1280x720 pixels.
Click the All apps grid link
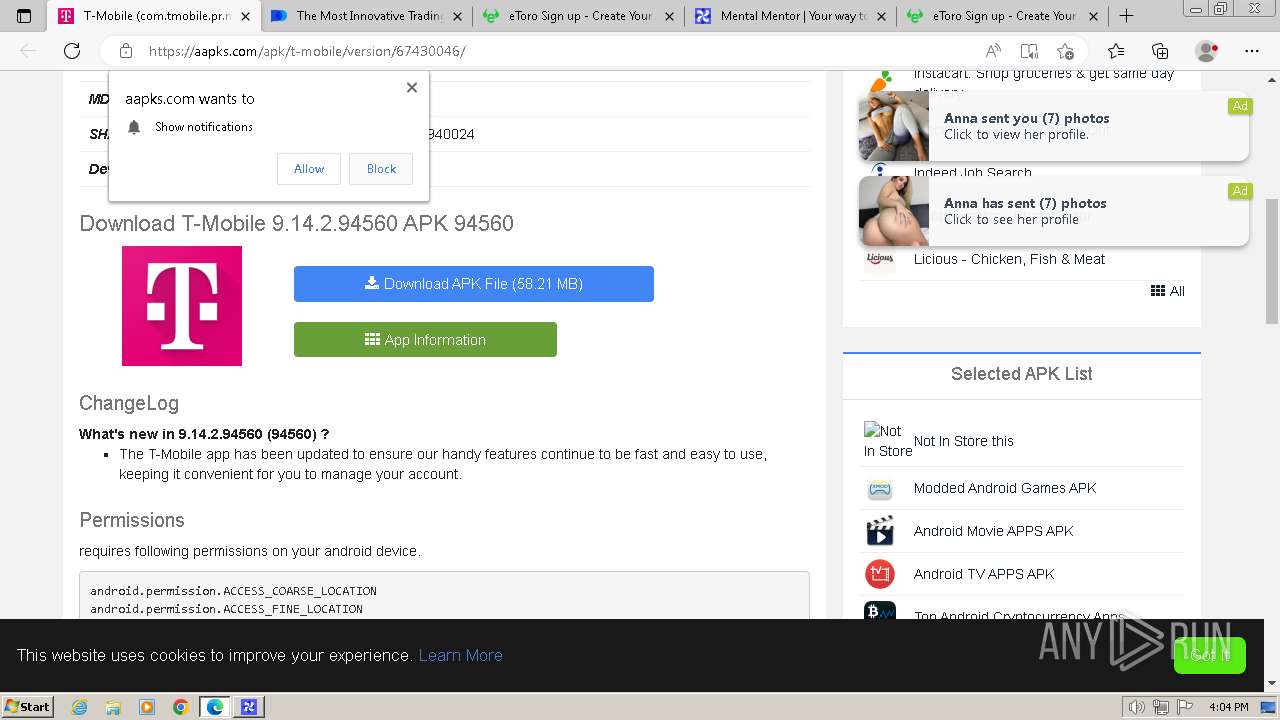(x=1168, y=291)
